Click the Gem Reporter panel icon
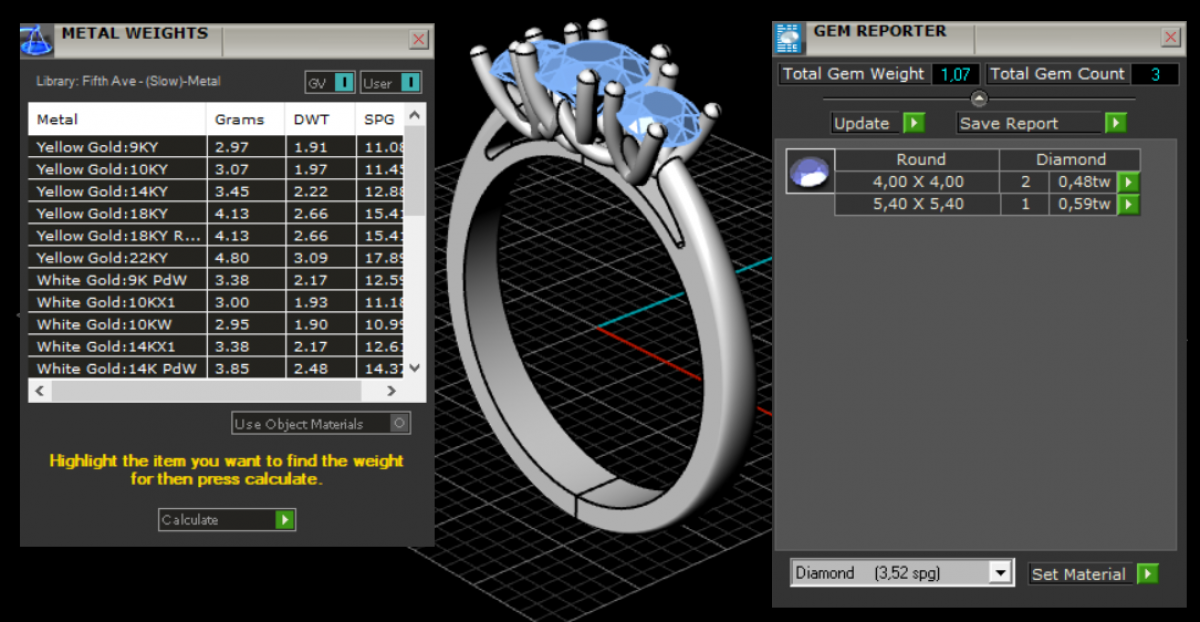Image resolution: width=1200 pixels, height=622 pixels. pyautogui.click(x=790, y=38)
